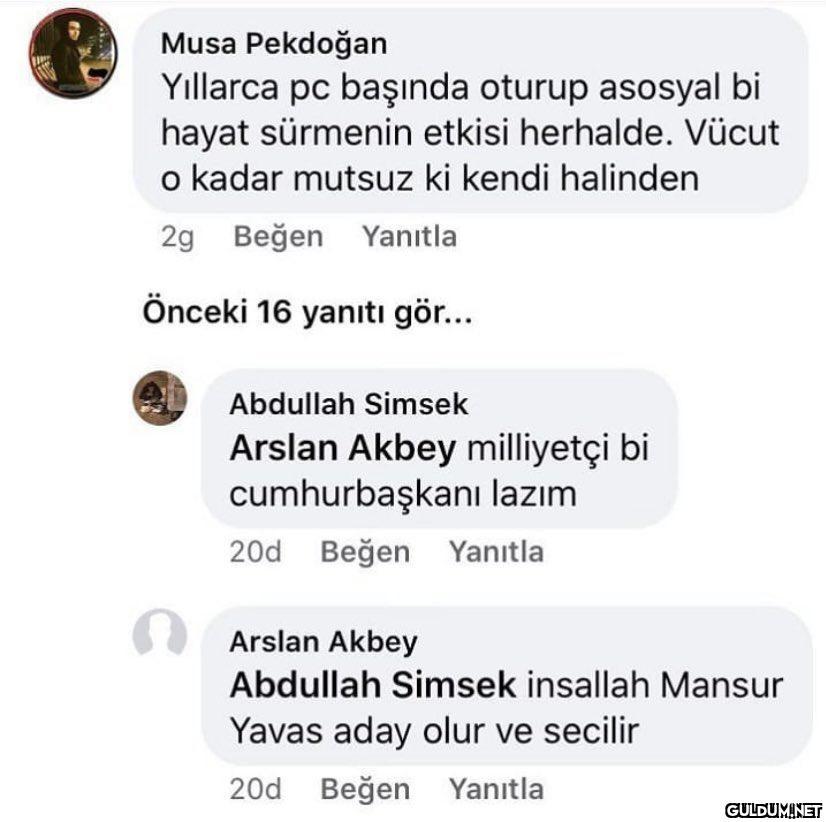Click the GULDUM.NET watermark logo
This screenshot has height=822, width=826.
click(x=773, y=810)
